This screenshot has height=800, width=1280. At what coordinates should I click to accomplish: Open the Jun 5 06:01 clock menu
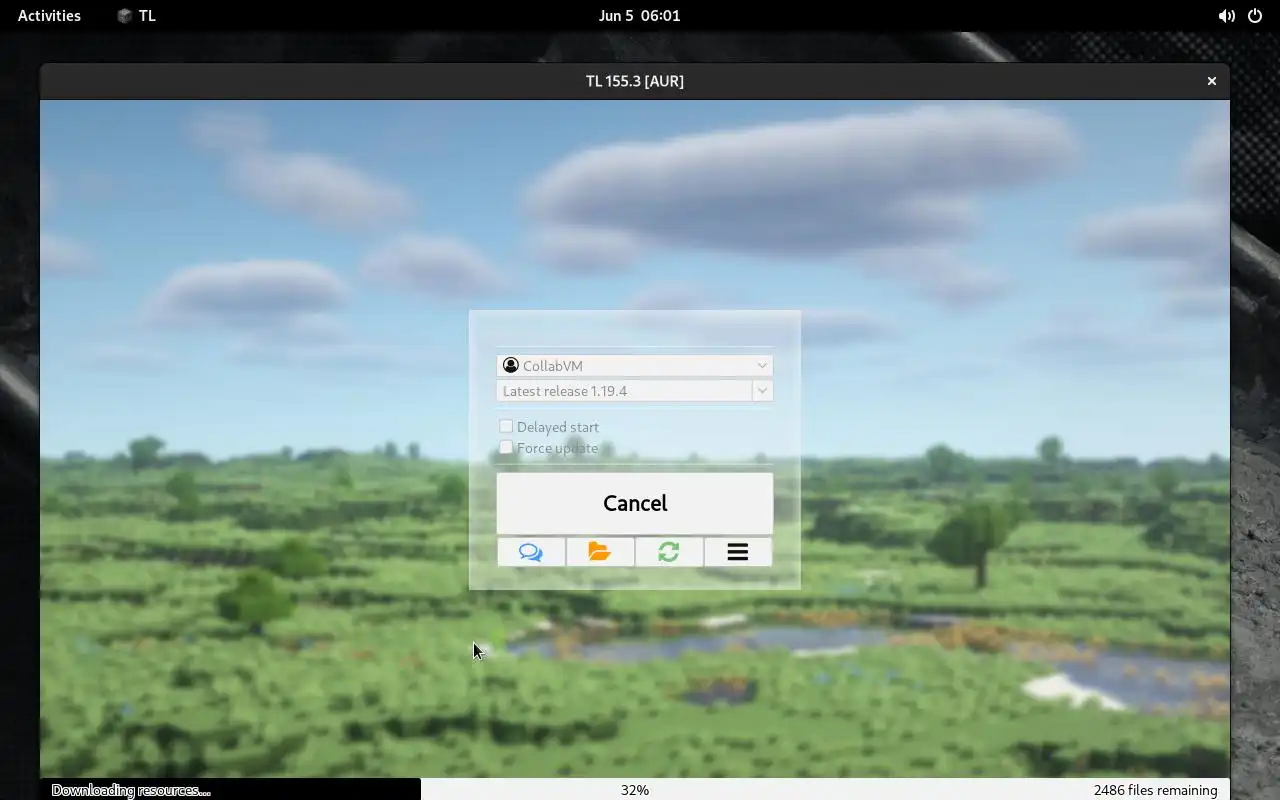point(640,16)
